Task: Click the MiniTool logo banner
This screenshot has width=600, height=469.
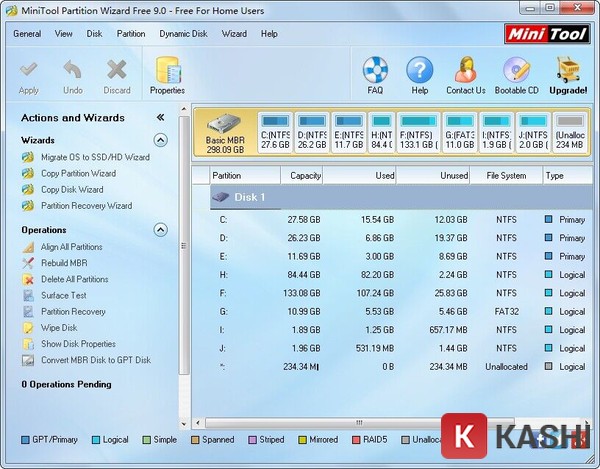Action: (x=547, y=34)
